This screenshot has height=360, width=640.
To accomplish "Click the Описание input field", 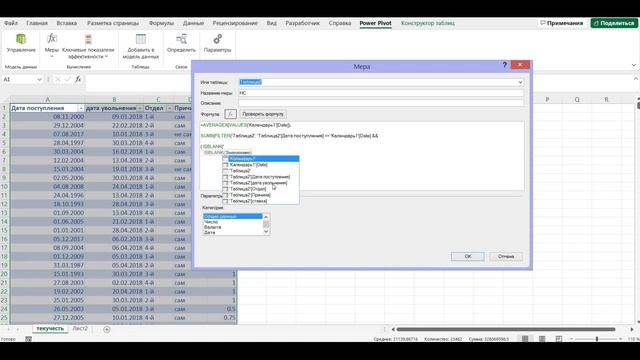I will point(381,103).
